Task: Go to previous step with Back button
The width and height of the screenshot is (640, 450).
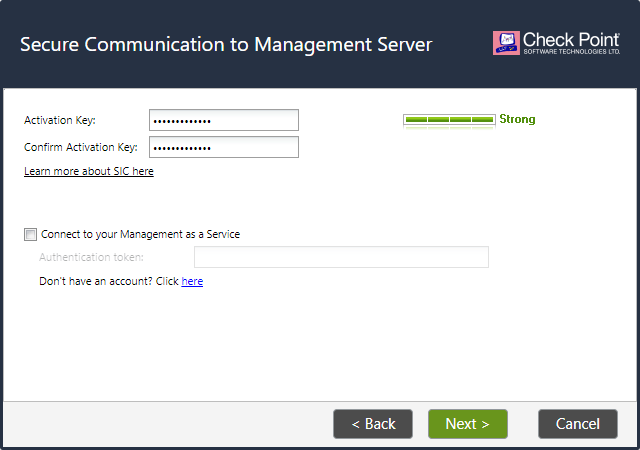Action: 373,424
